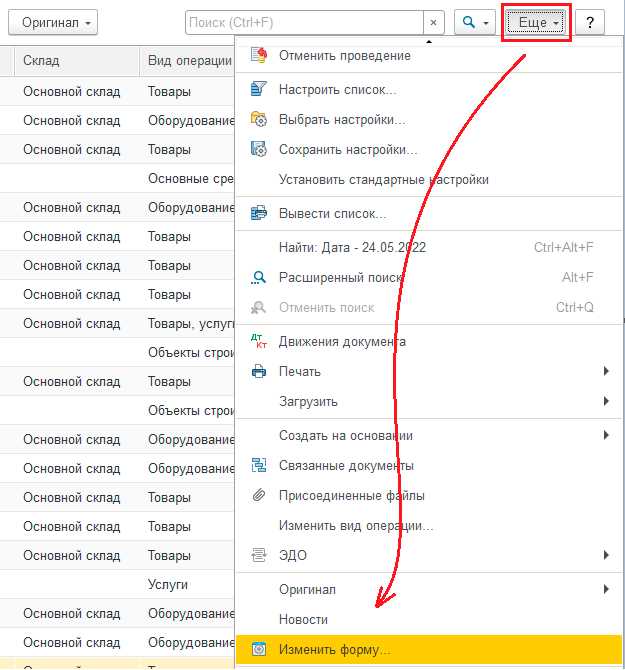625x670 pixels.
Task: Click the Расширенный поиск magnifier icon
Action: (258, 277)
